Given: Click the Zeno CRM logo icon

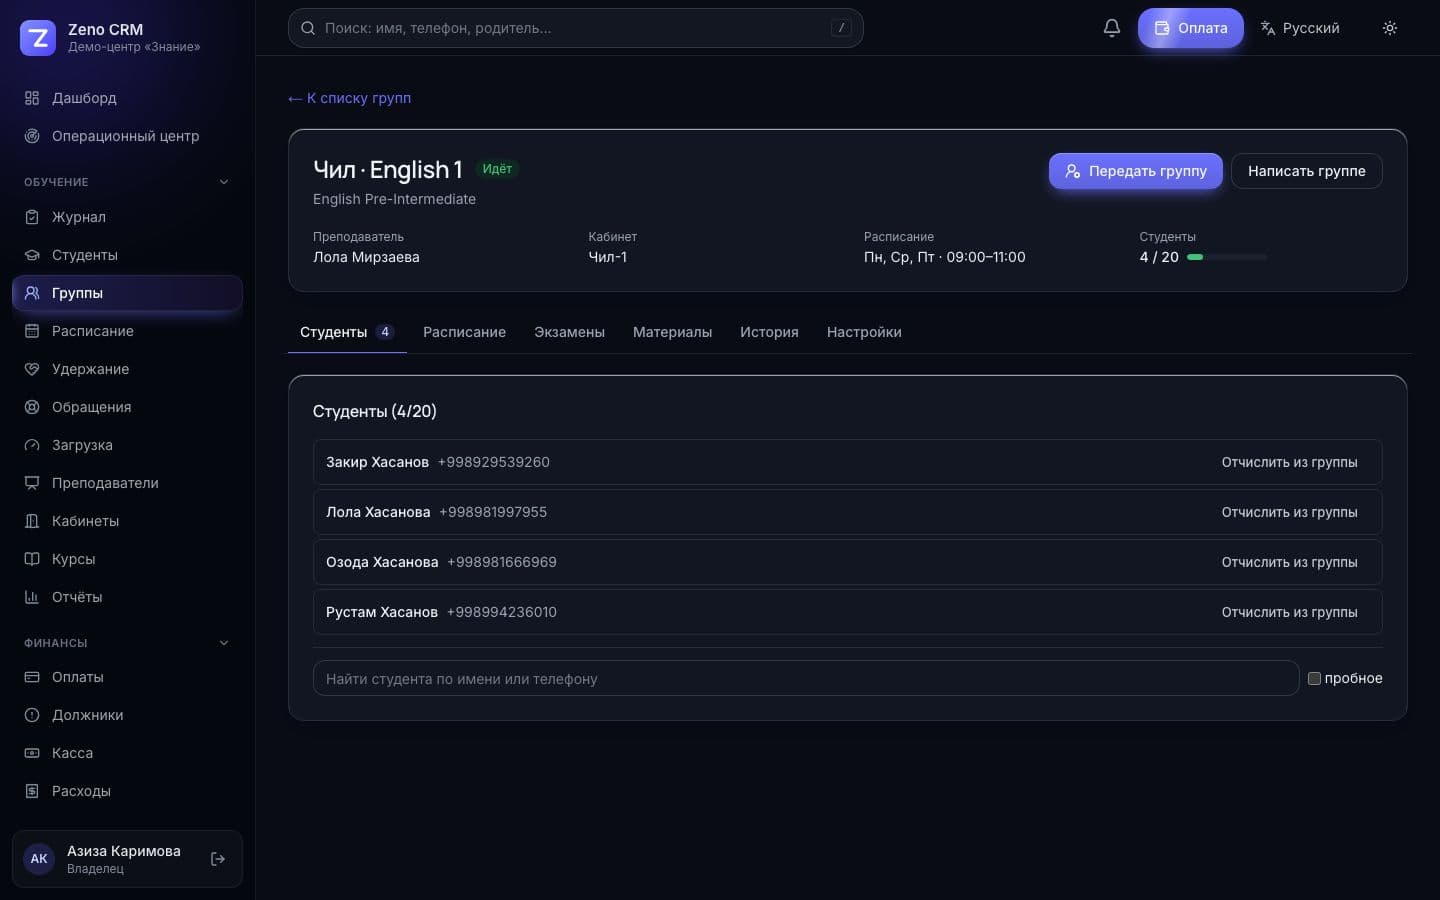Looking at the screenshot, I should pos(38,38).
